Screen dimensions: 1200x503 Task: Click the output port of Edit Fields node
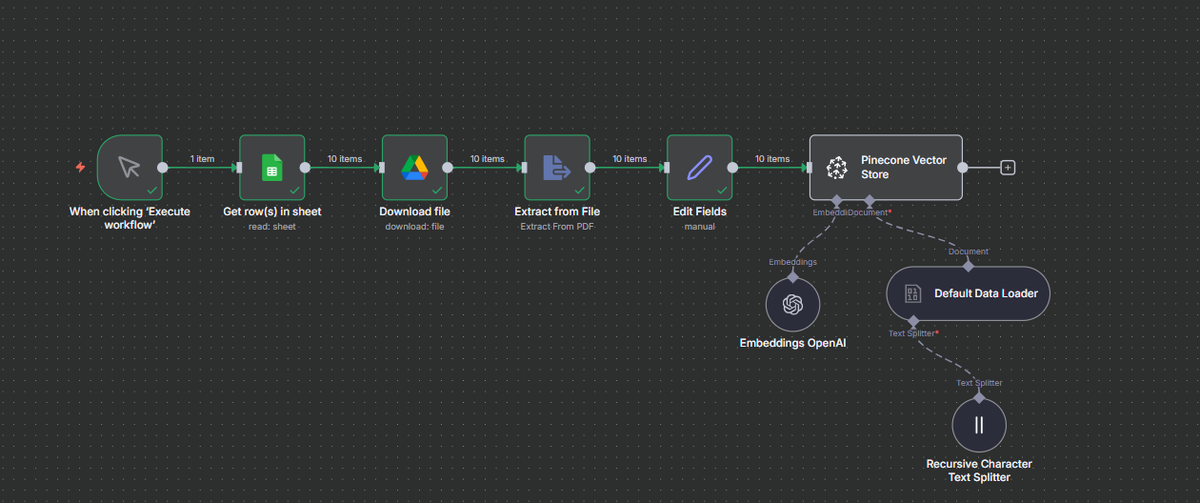point(734,167)
